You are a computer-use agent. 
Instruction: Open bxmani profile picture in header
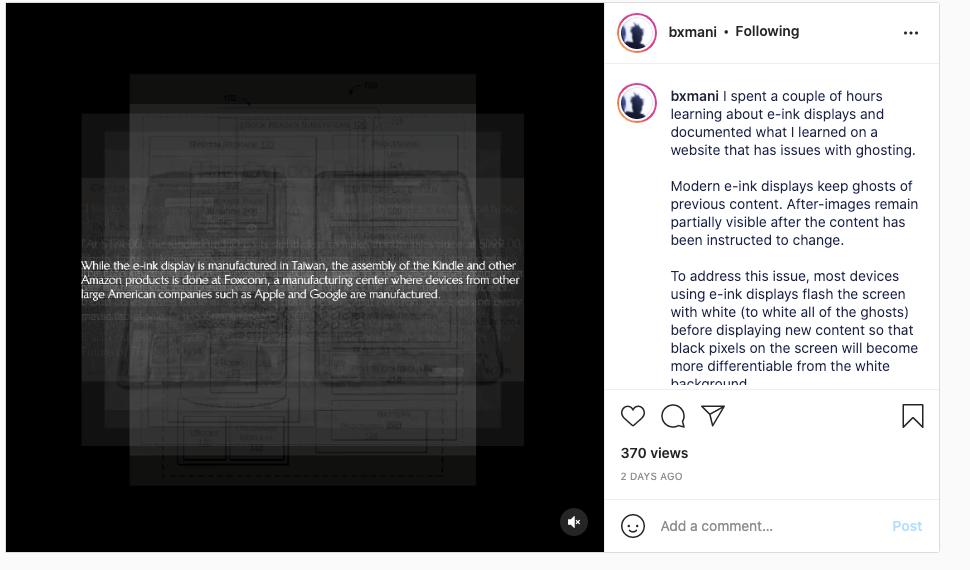click(x=637, y=32)
